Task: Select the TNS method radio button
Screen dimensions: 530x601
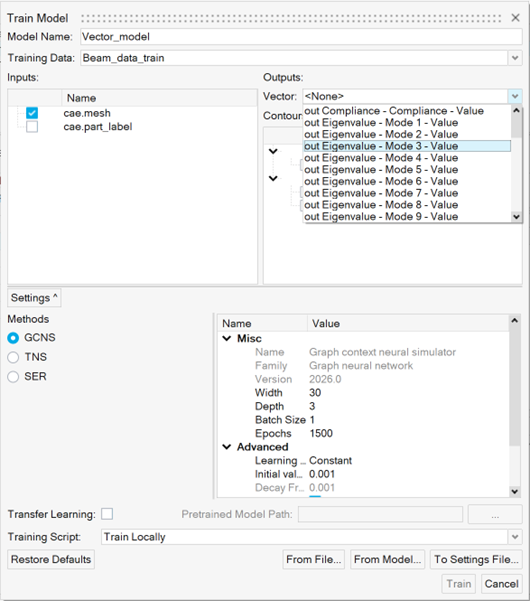Action: click(13, 357)
